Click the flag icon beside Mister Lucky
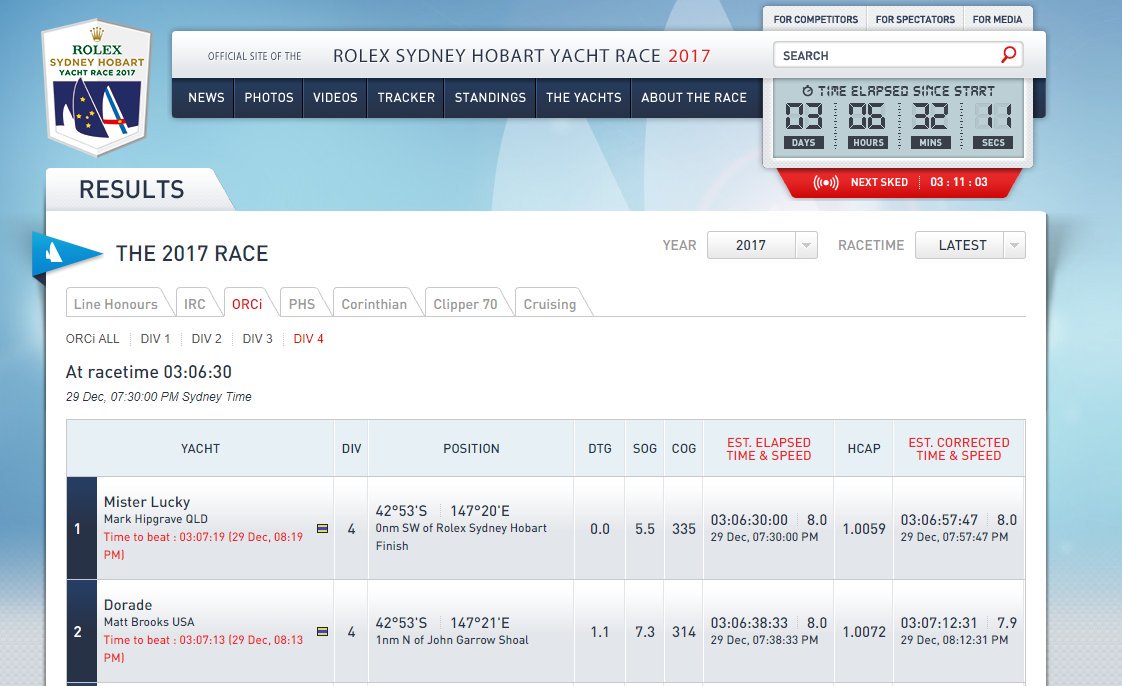The image size is (1122, 686). (322, 529)
